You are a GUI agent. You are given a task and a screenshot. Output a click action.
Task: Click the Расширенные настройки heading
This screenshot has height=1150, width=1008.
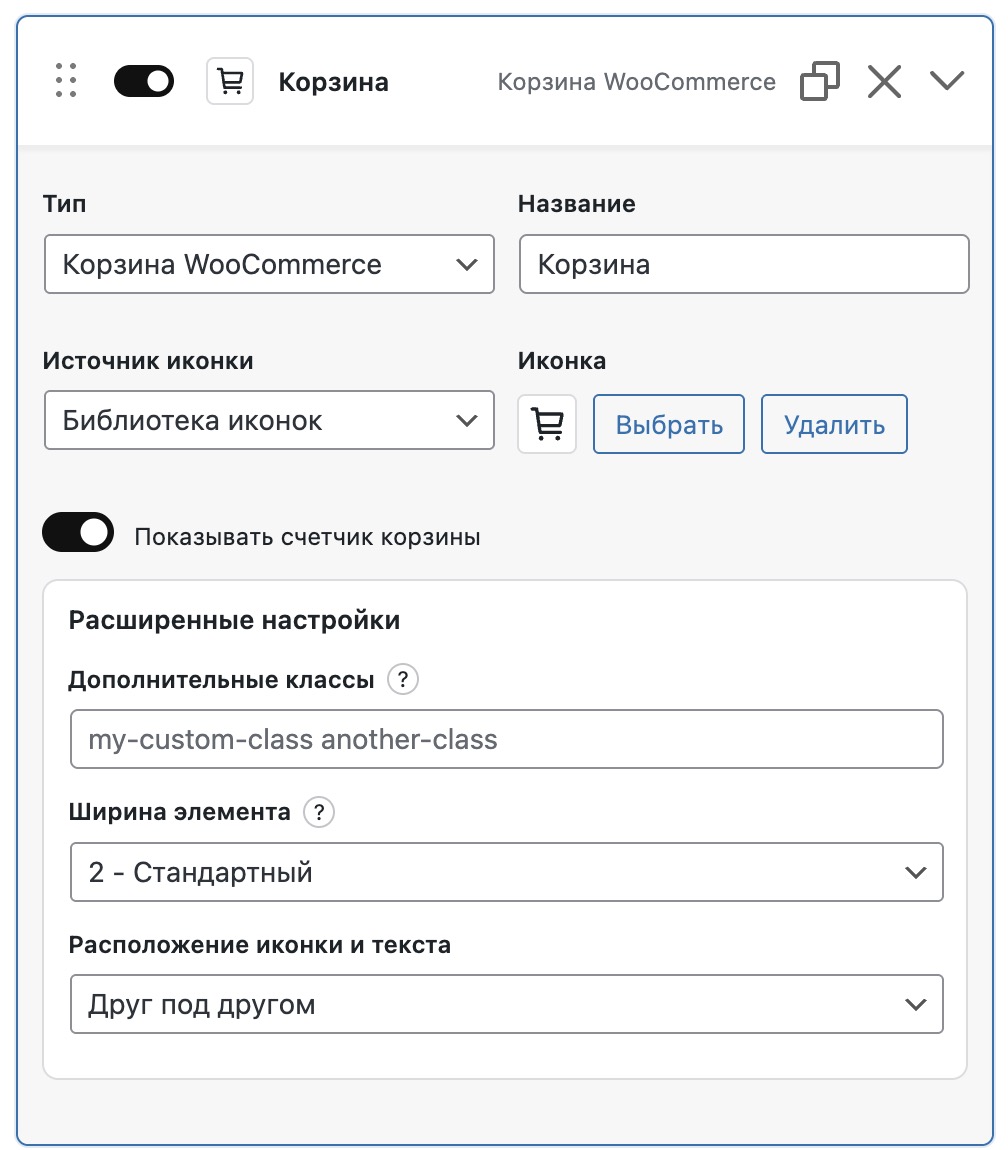(x=234, y=620)
